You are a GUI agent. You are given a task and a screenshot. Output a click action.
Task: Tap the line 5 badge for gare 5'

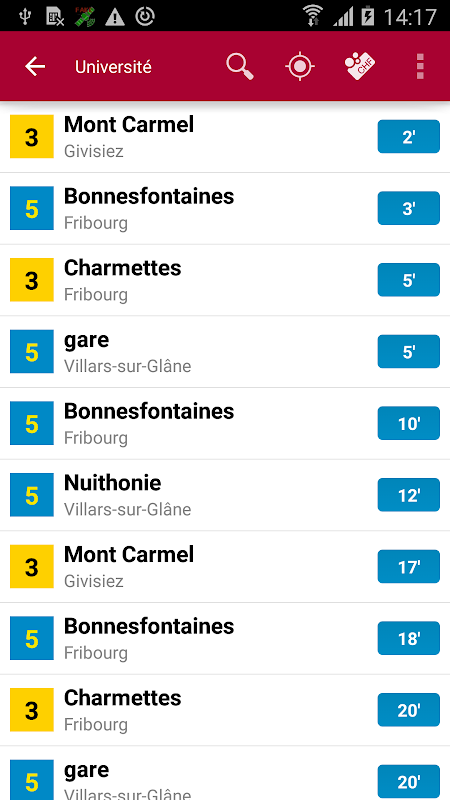[32, 352]
